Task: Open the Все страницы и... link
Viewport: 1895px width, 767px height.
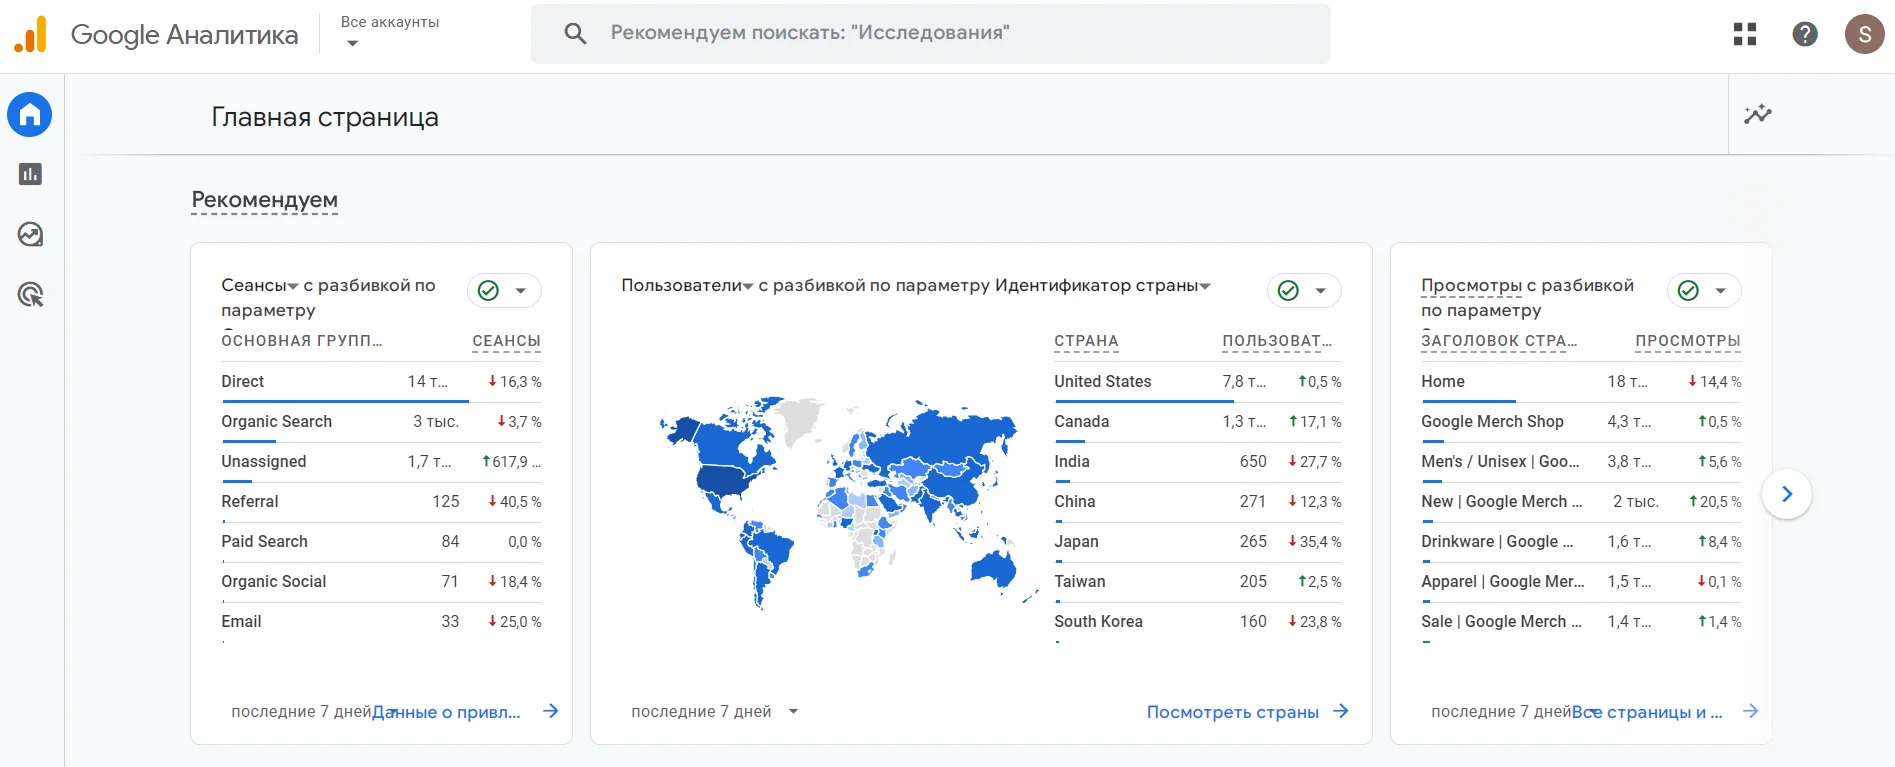Action: click(1647, 712)
